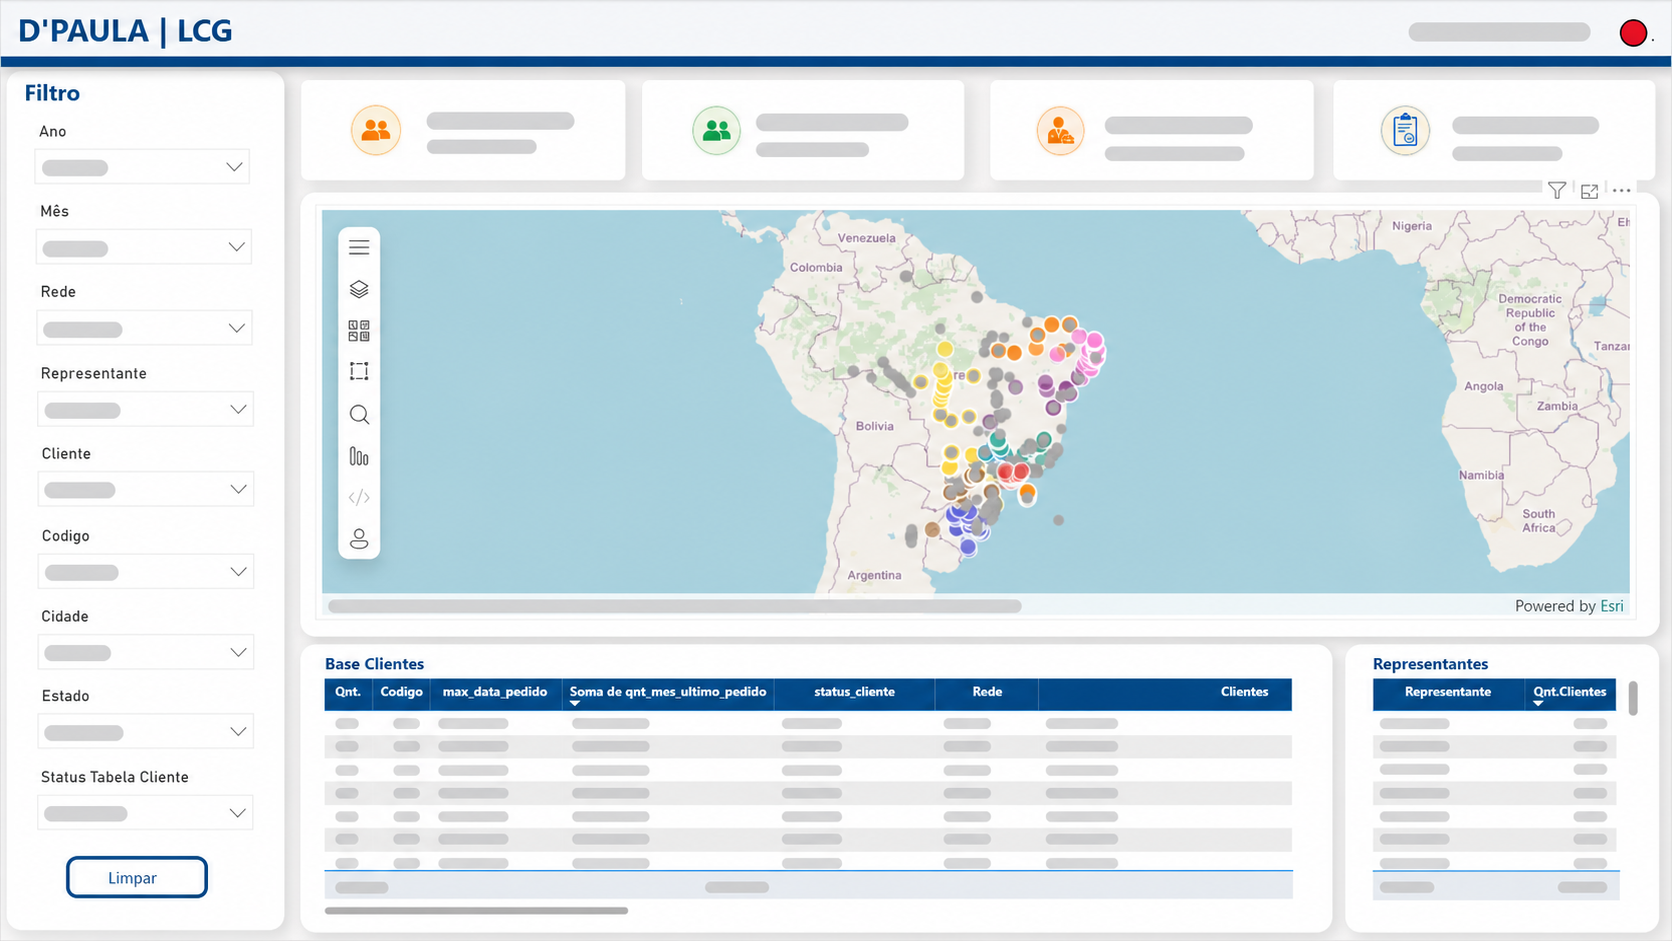Screen dimensions: 1672x941
Task: Click the orange people icon card
Action: (376, 130)
